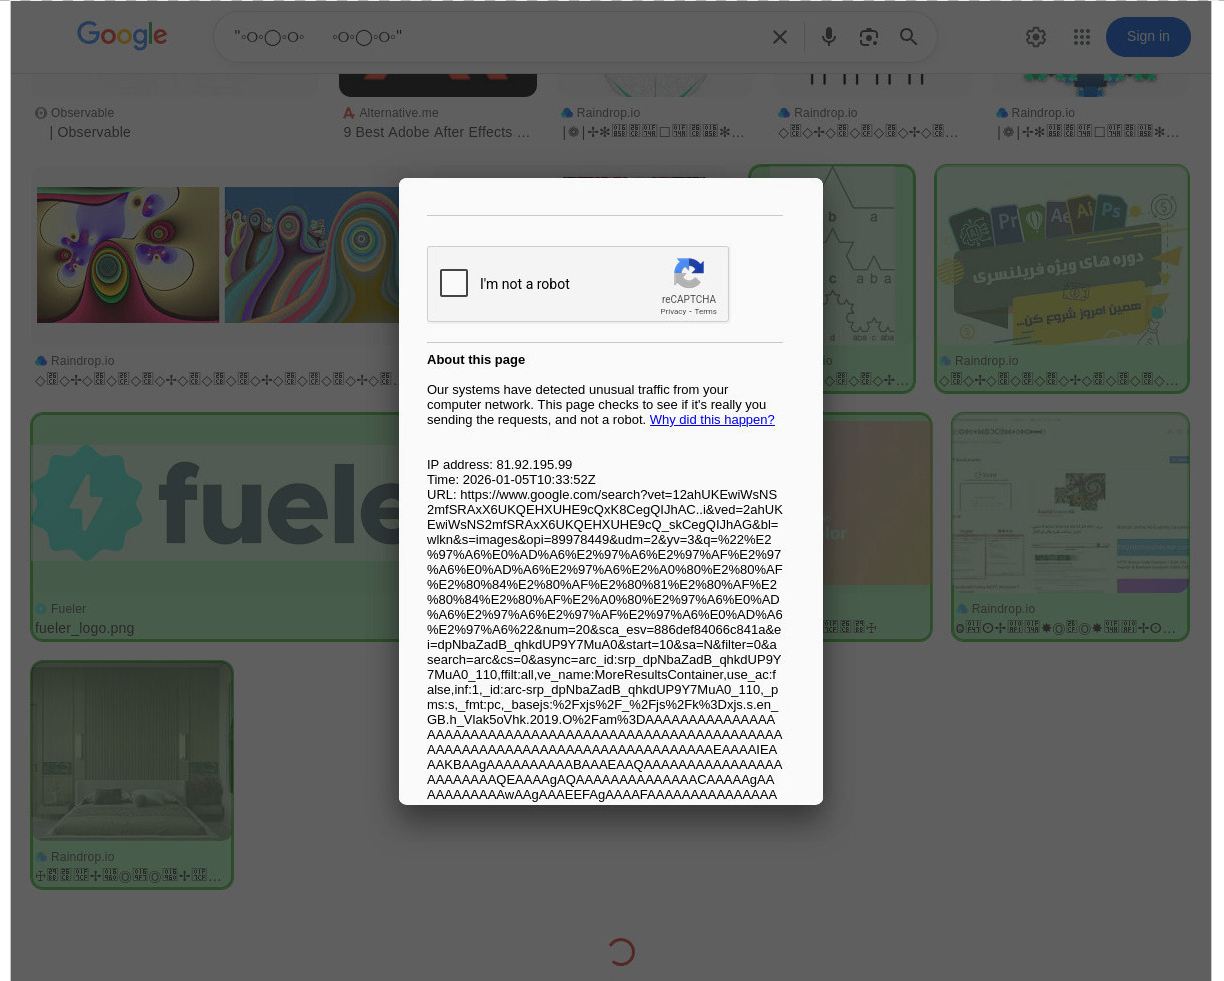Click the reCAPTCHA logo
The height and width of the screenshot is (981, 1224).
[x=688, y=273]
